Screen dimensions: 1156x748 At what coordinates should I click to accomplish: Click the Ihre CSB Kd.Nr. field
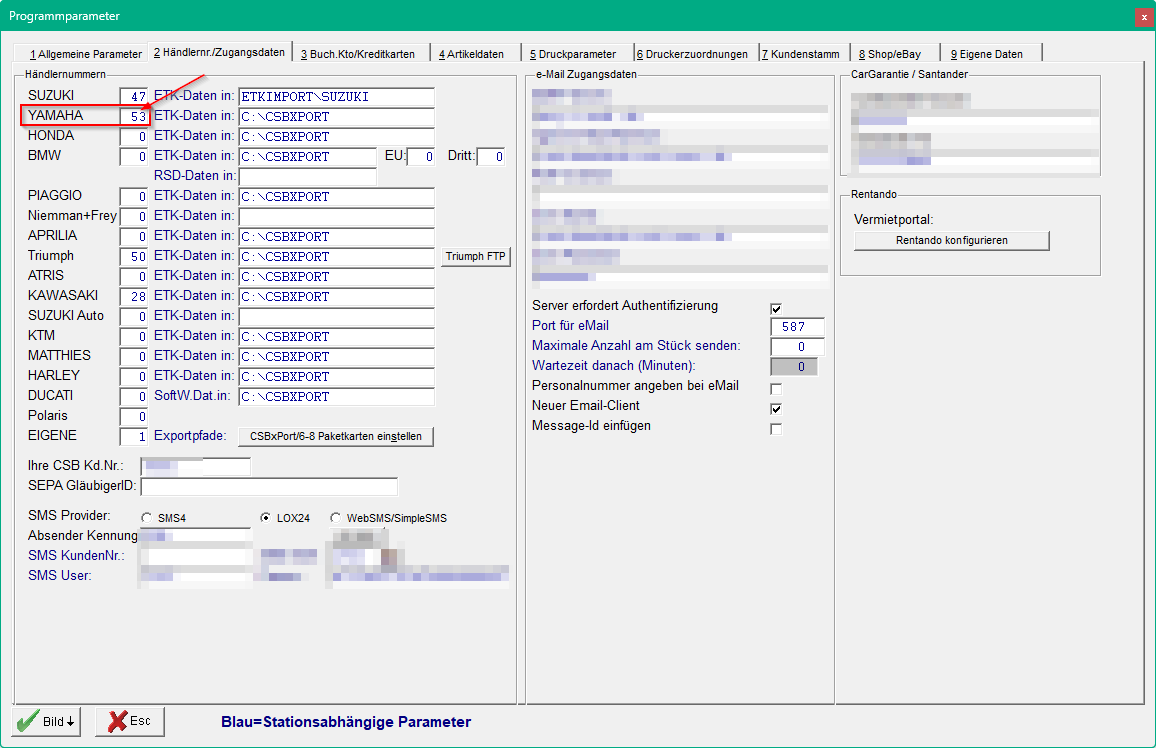(195, 466)
